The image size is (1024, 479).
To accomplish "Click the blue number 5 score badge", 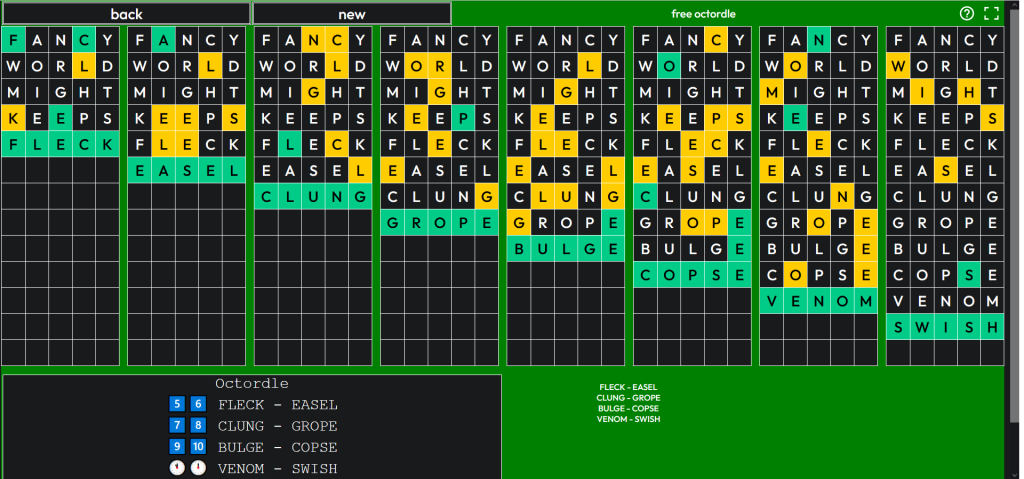I will (178, 404).
